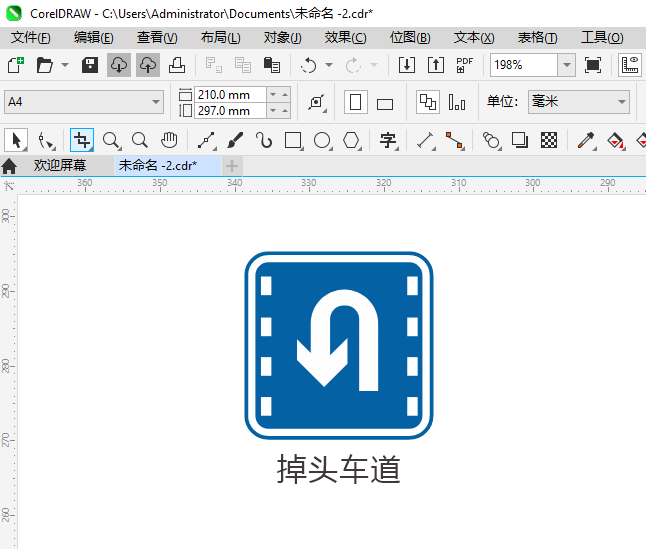646x549 pixels.
Task: Select the Drop Shadow tool
Action: pos(520,140)
